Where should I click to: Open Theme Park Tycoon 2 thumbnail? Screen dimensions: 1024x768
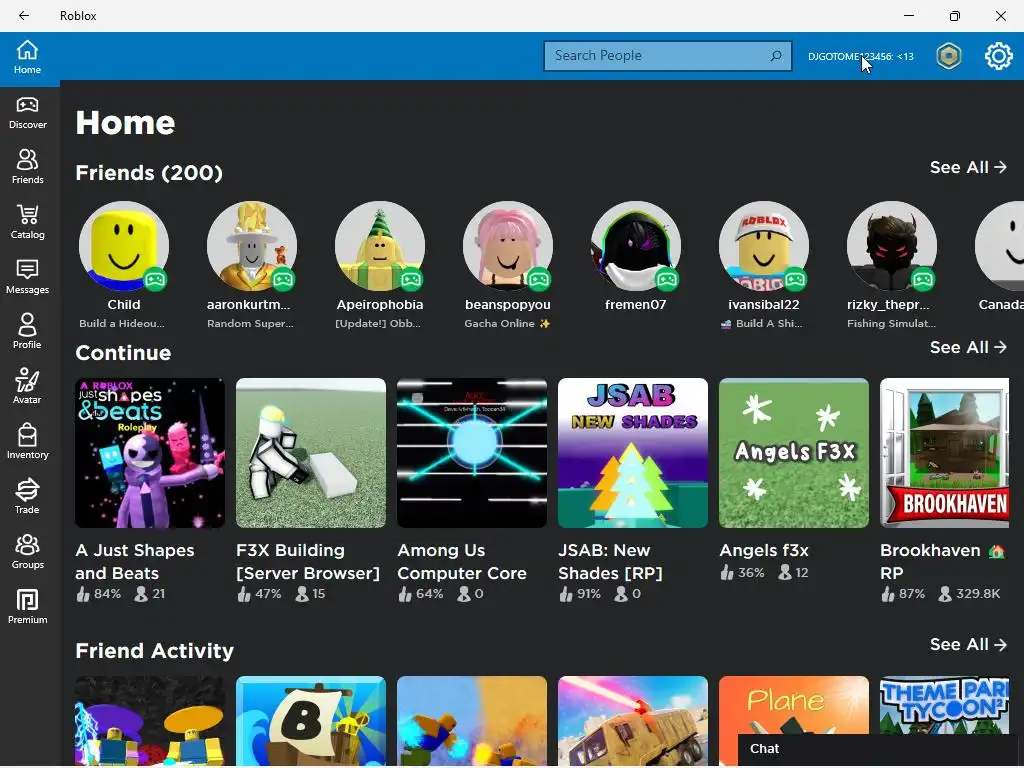(x=944, y=705)
